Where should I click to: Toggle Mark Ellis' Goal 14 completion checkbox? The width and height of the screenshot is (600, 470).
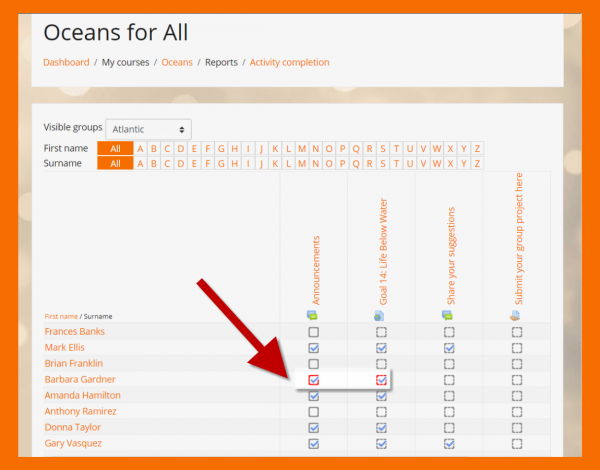point(381,348)
